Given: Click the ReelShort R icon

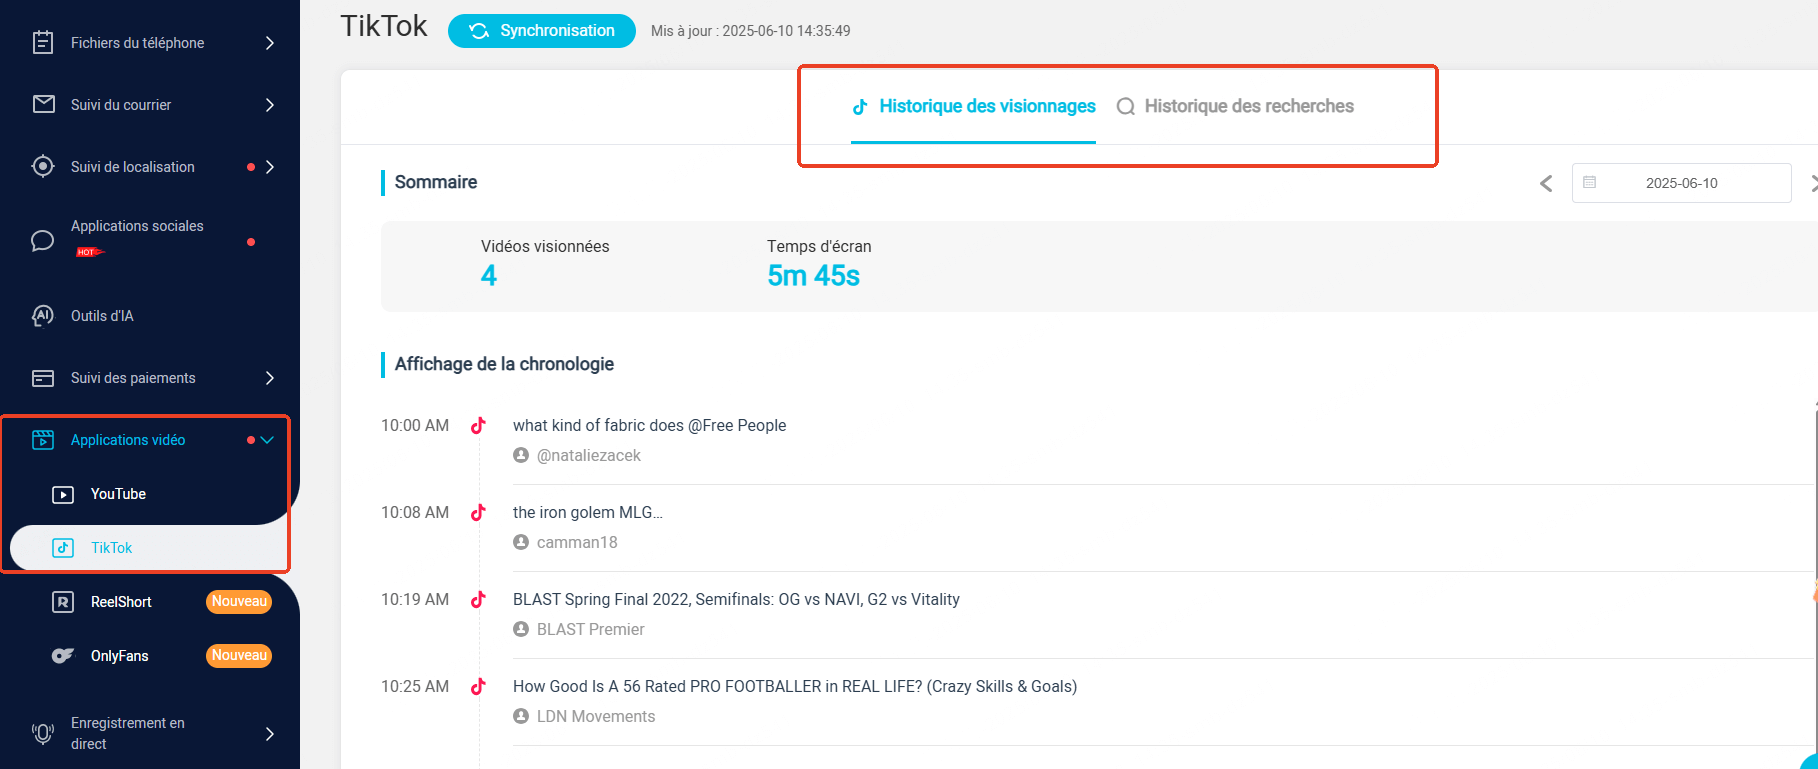Looking at the screenshot, I should (63, 602).
